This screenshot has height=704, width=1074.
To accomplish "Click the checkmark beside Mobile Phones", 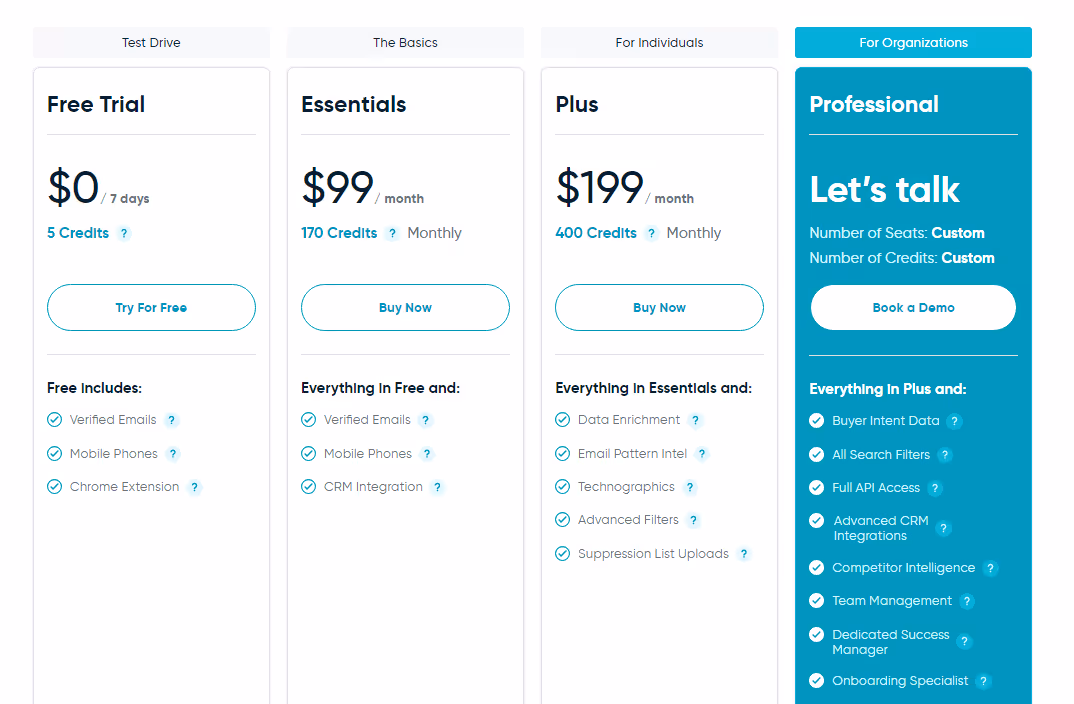I will 54,453.
